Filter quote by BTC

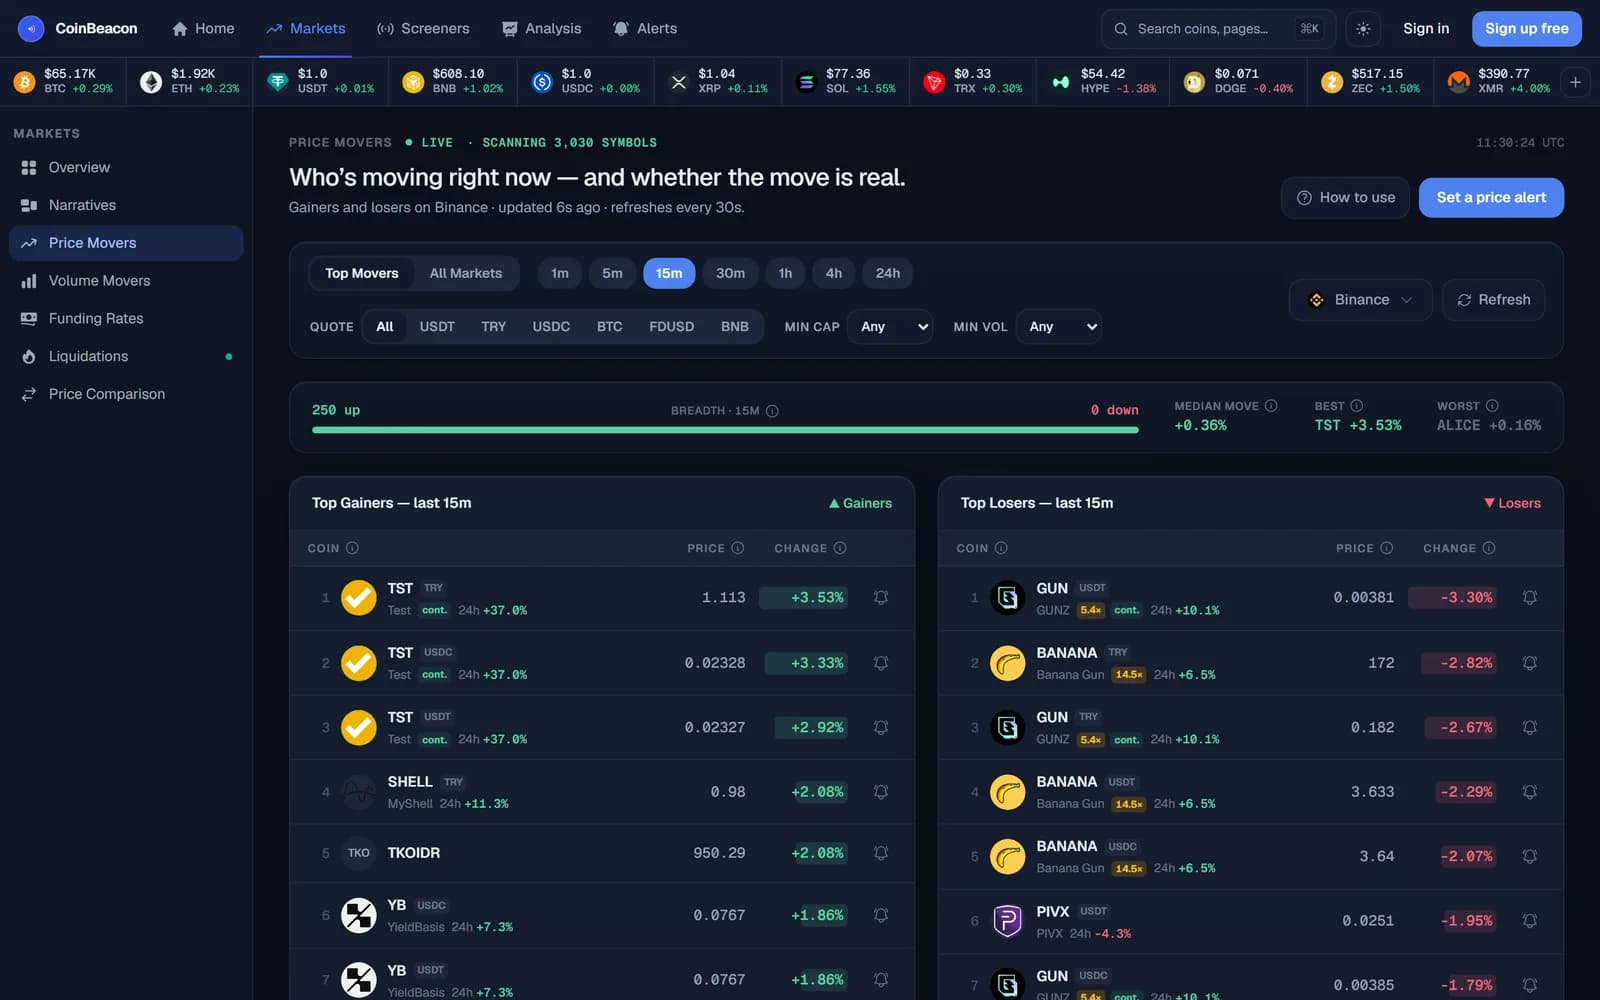609,327
